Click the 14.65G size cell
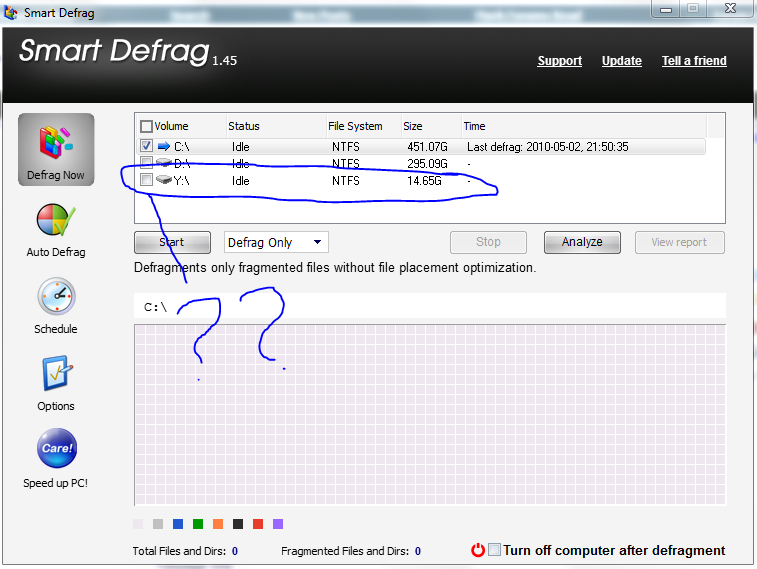 point(424,181)
